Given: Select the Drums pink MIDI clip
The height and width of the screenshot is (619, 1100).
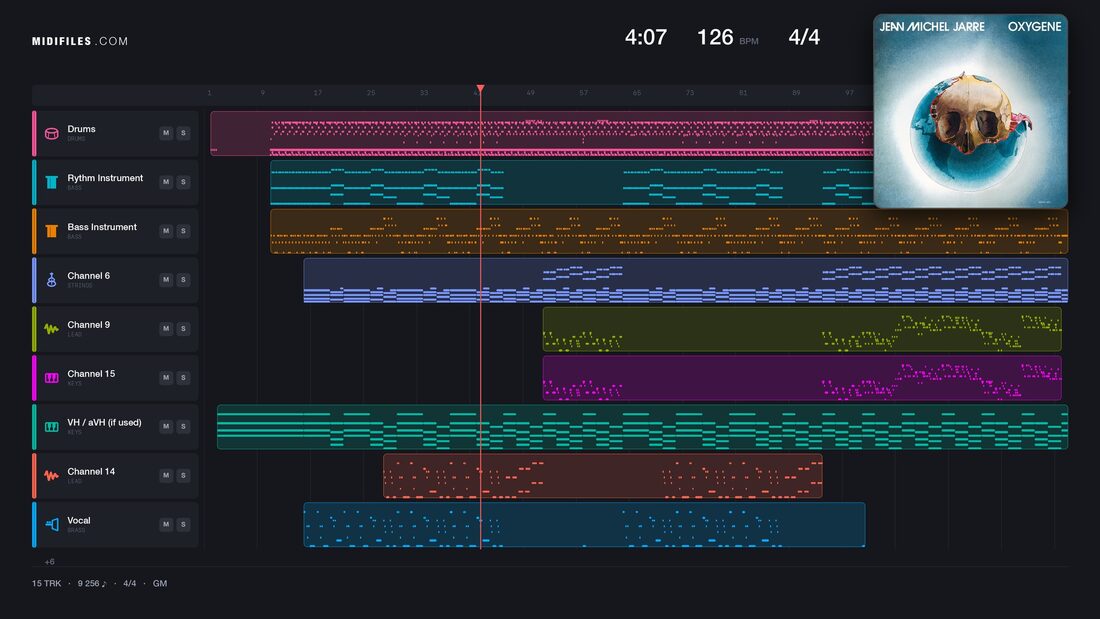Looking at the screenshot, I should 542,133.
